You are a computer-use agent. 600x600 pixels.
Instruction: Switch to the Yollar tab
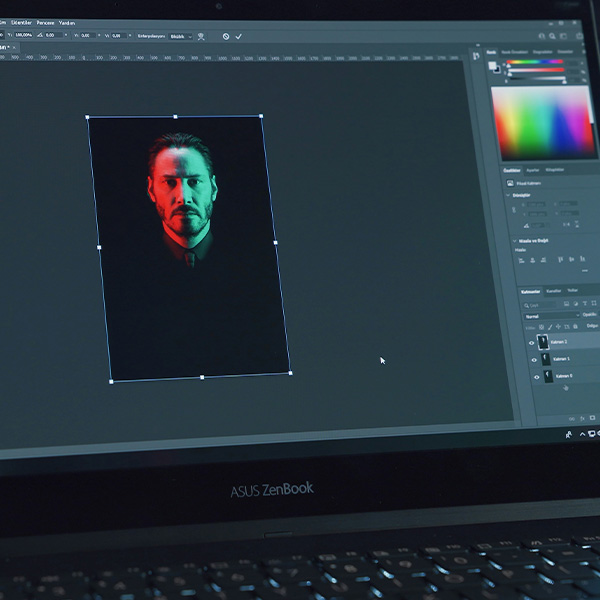point(572,290)
